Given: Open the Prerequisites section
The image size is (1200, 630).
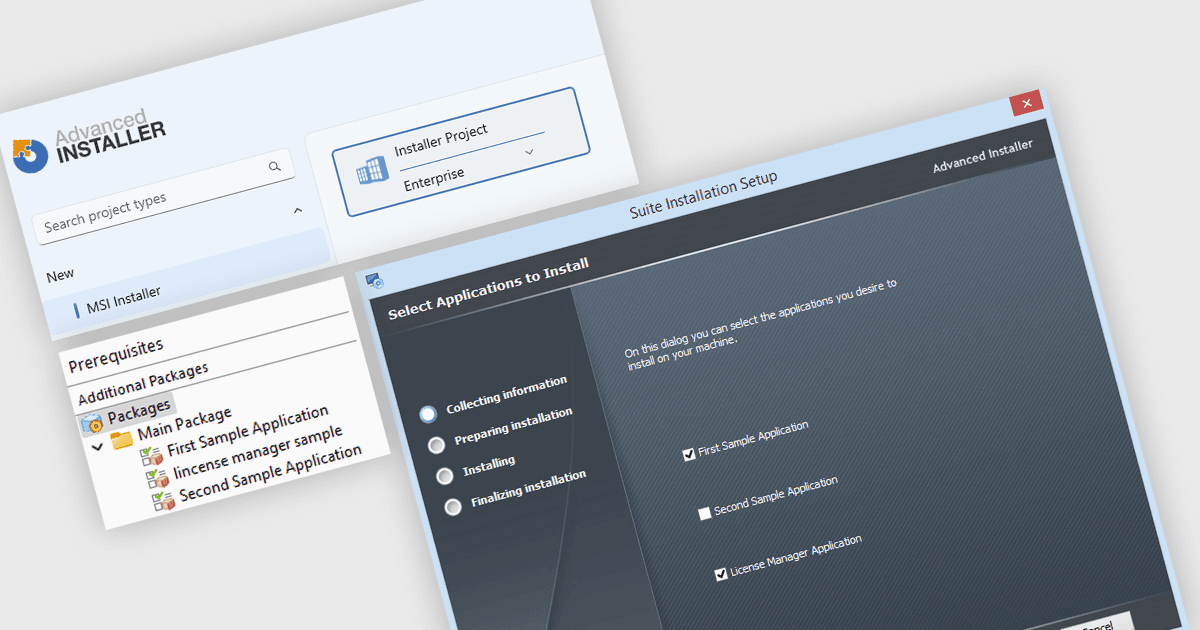Looking at the screenshot, I should click(x=116, y=357).
